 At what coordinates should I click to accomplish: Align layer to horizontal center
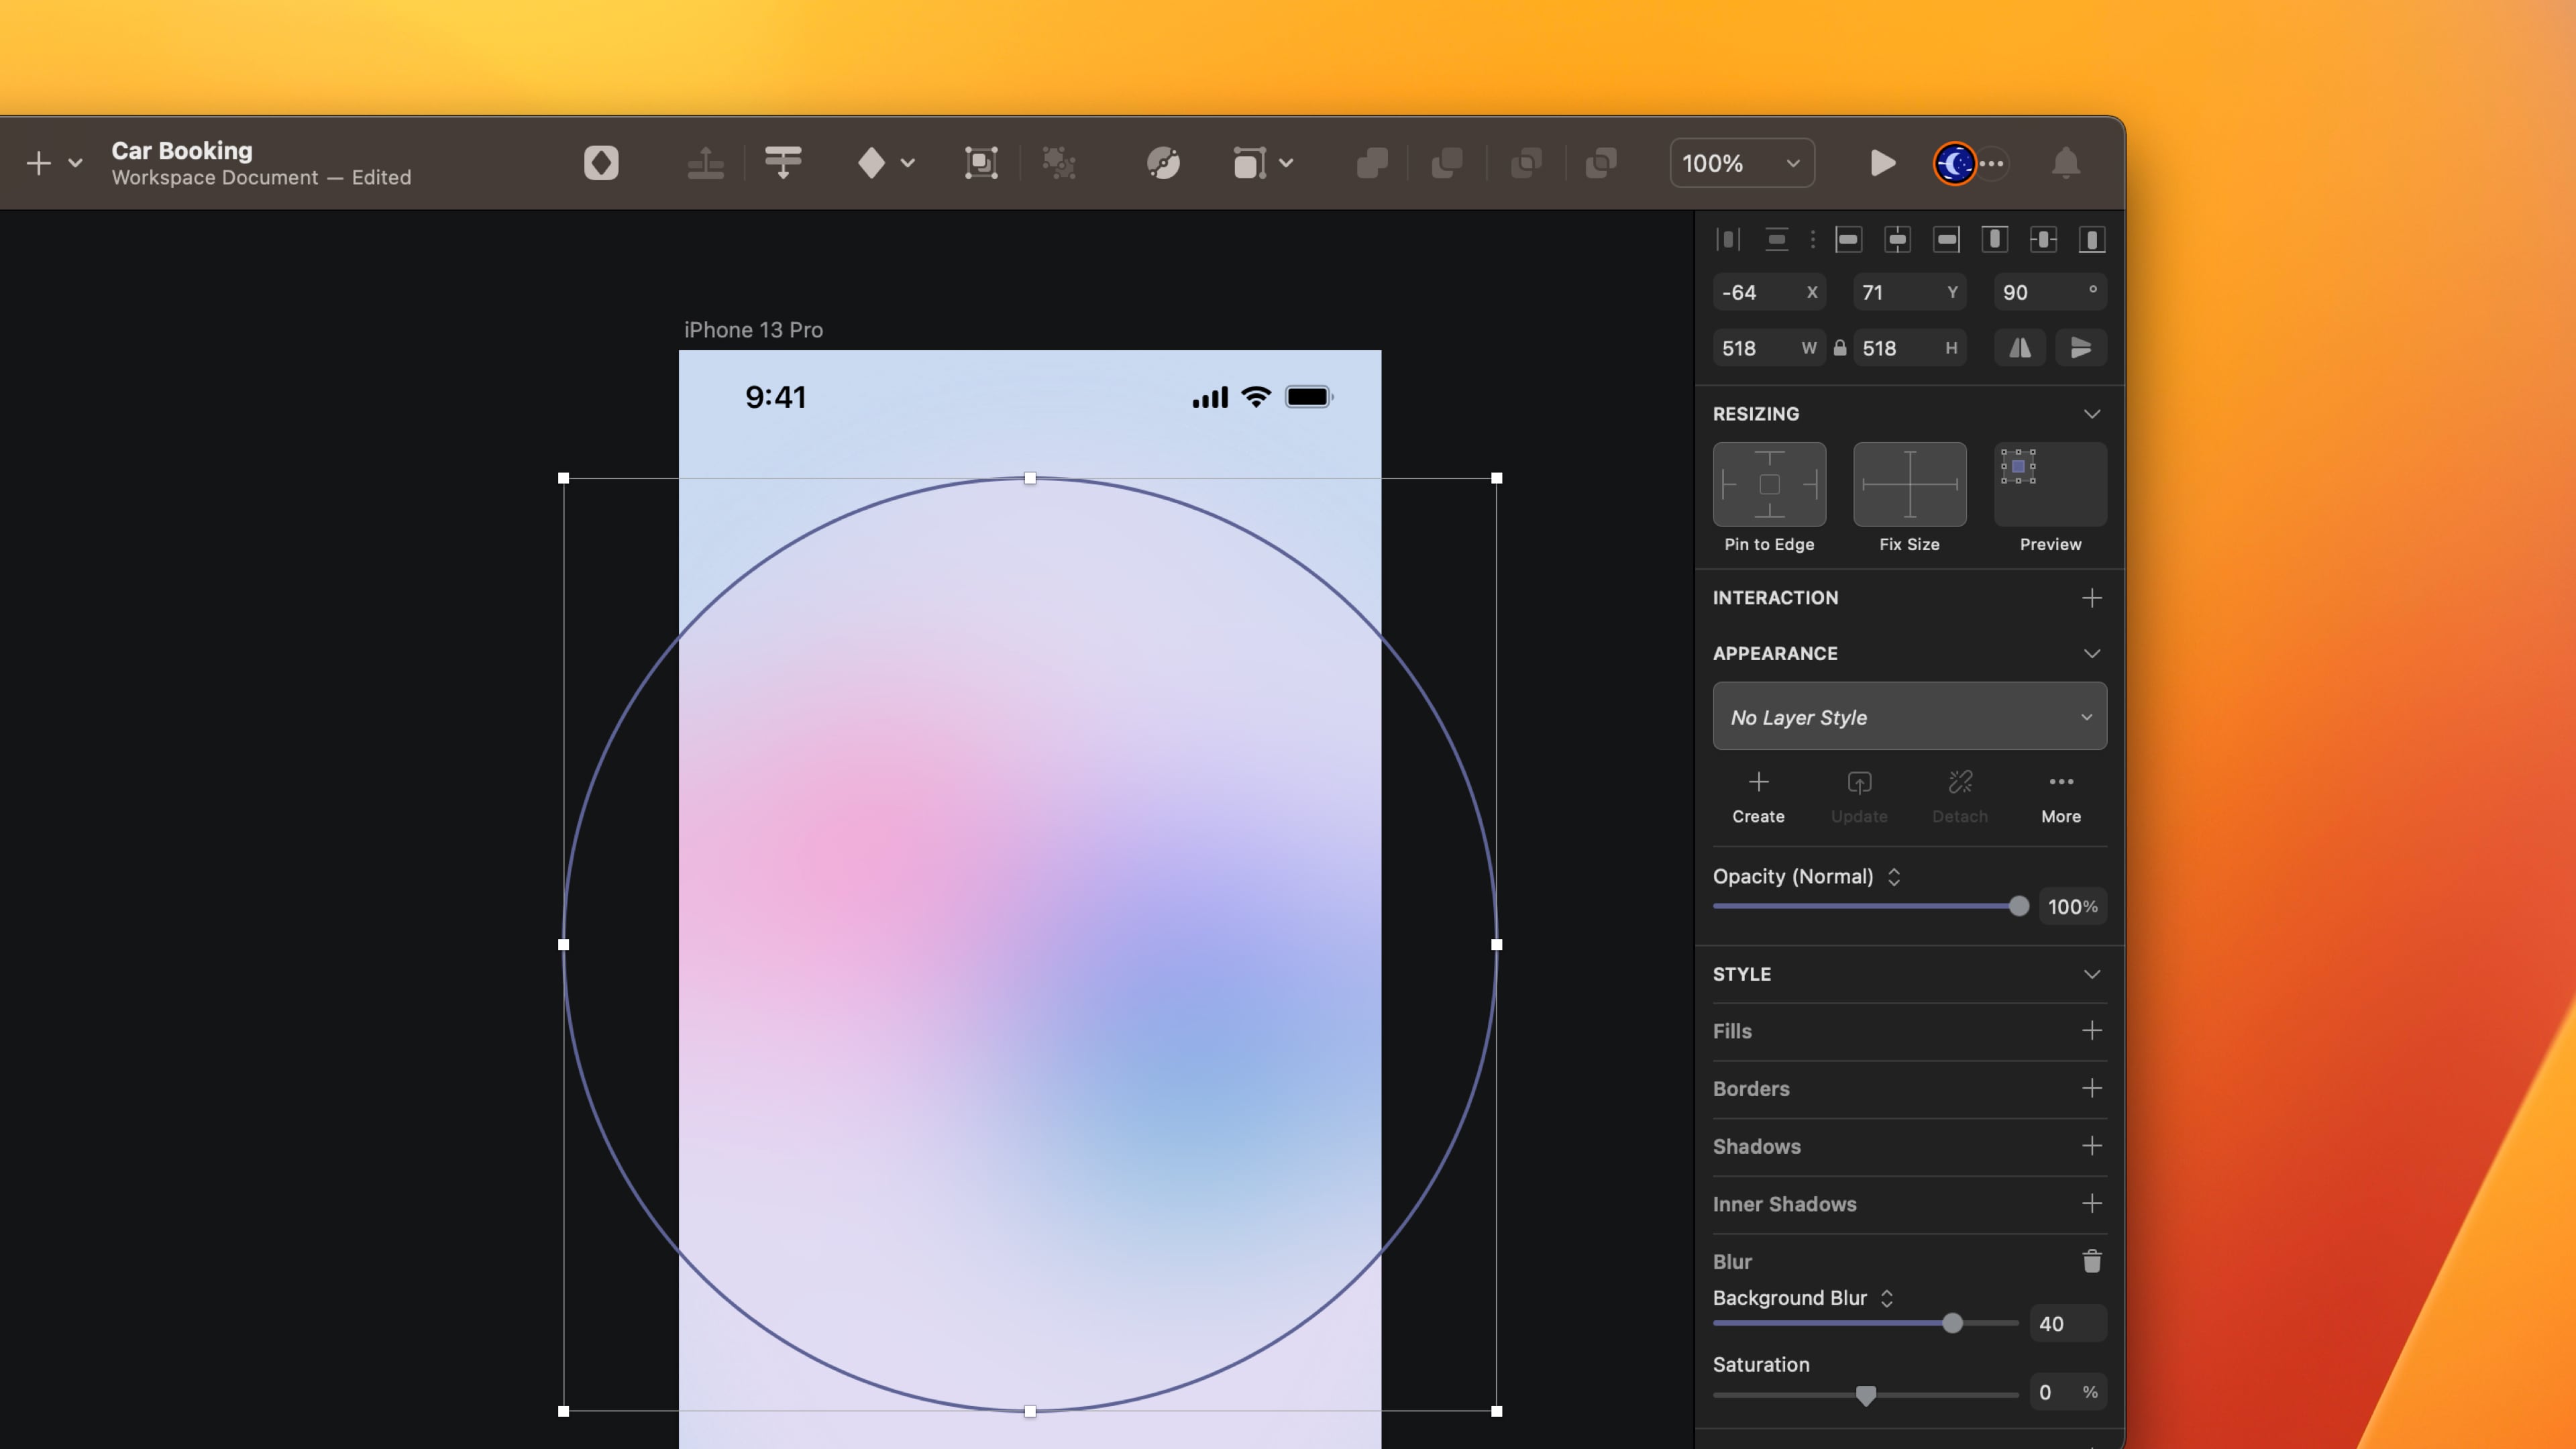tap(1897, 239)
